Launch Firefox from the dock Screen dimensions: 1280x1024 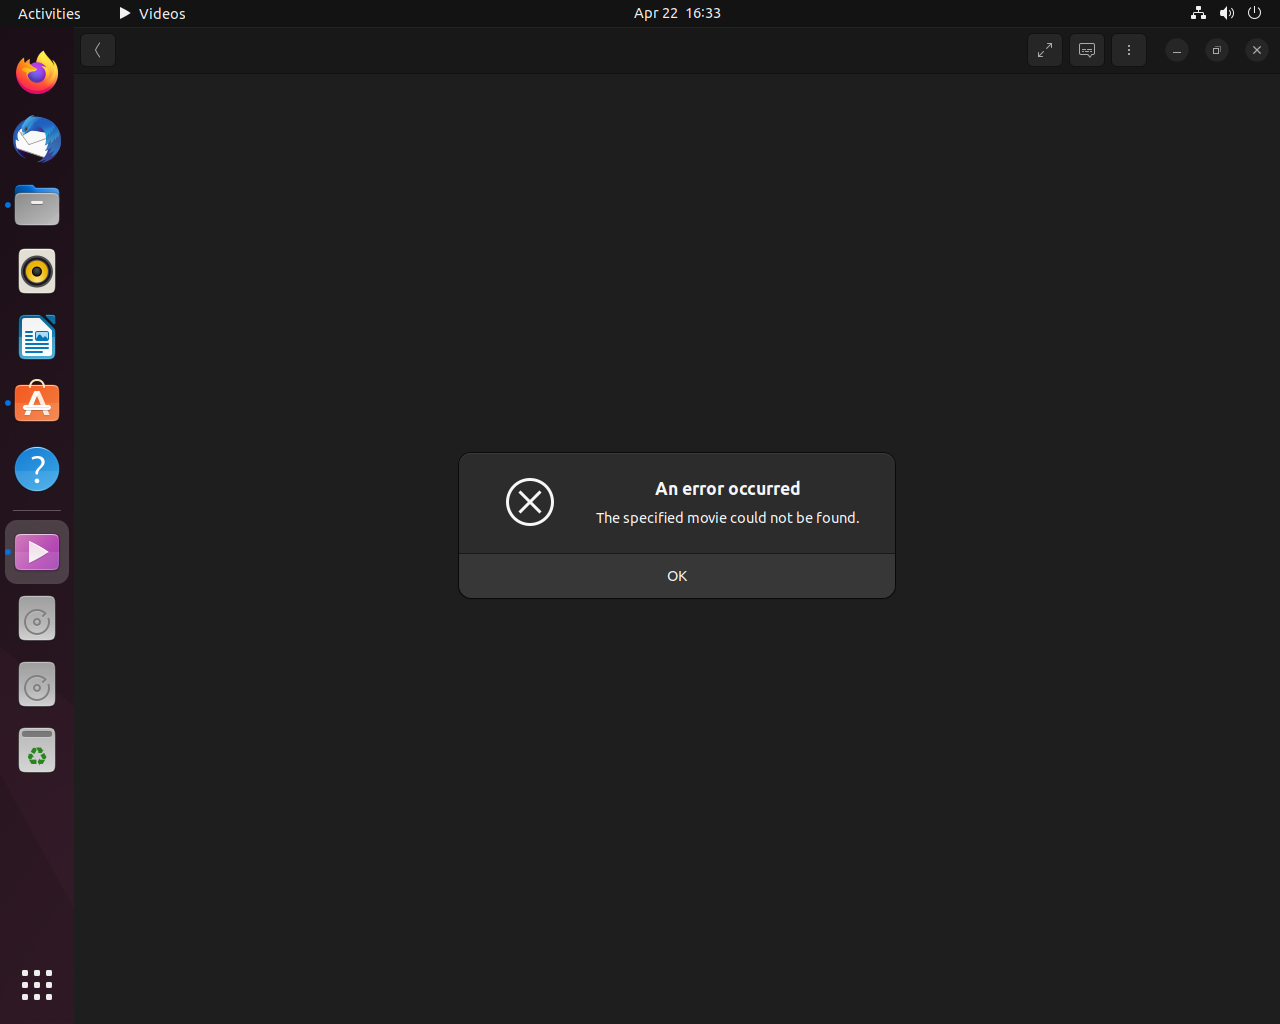[37, 73]
